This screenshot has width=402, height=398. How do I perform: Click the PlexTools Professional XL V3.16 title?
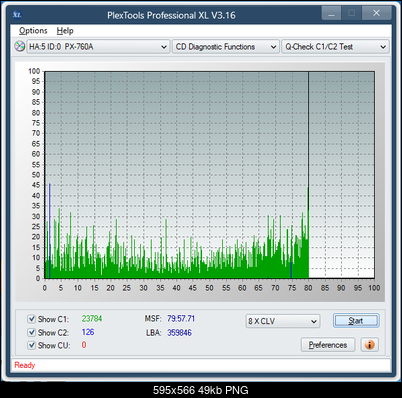[171, 15]
